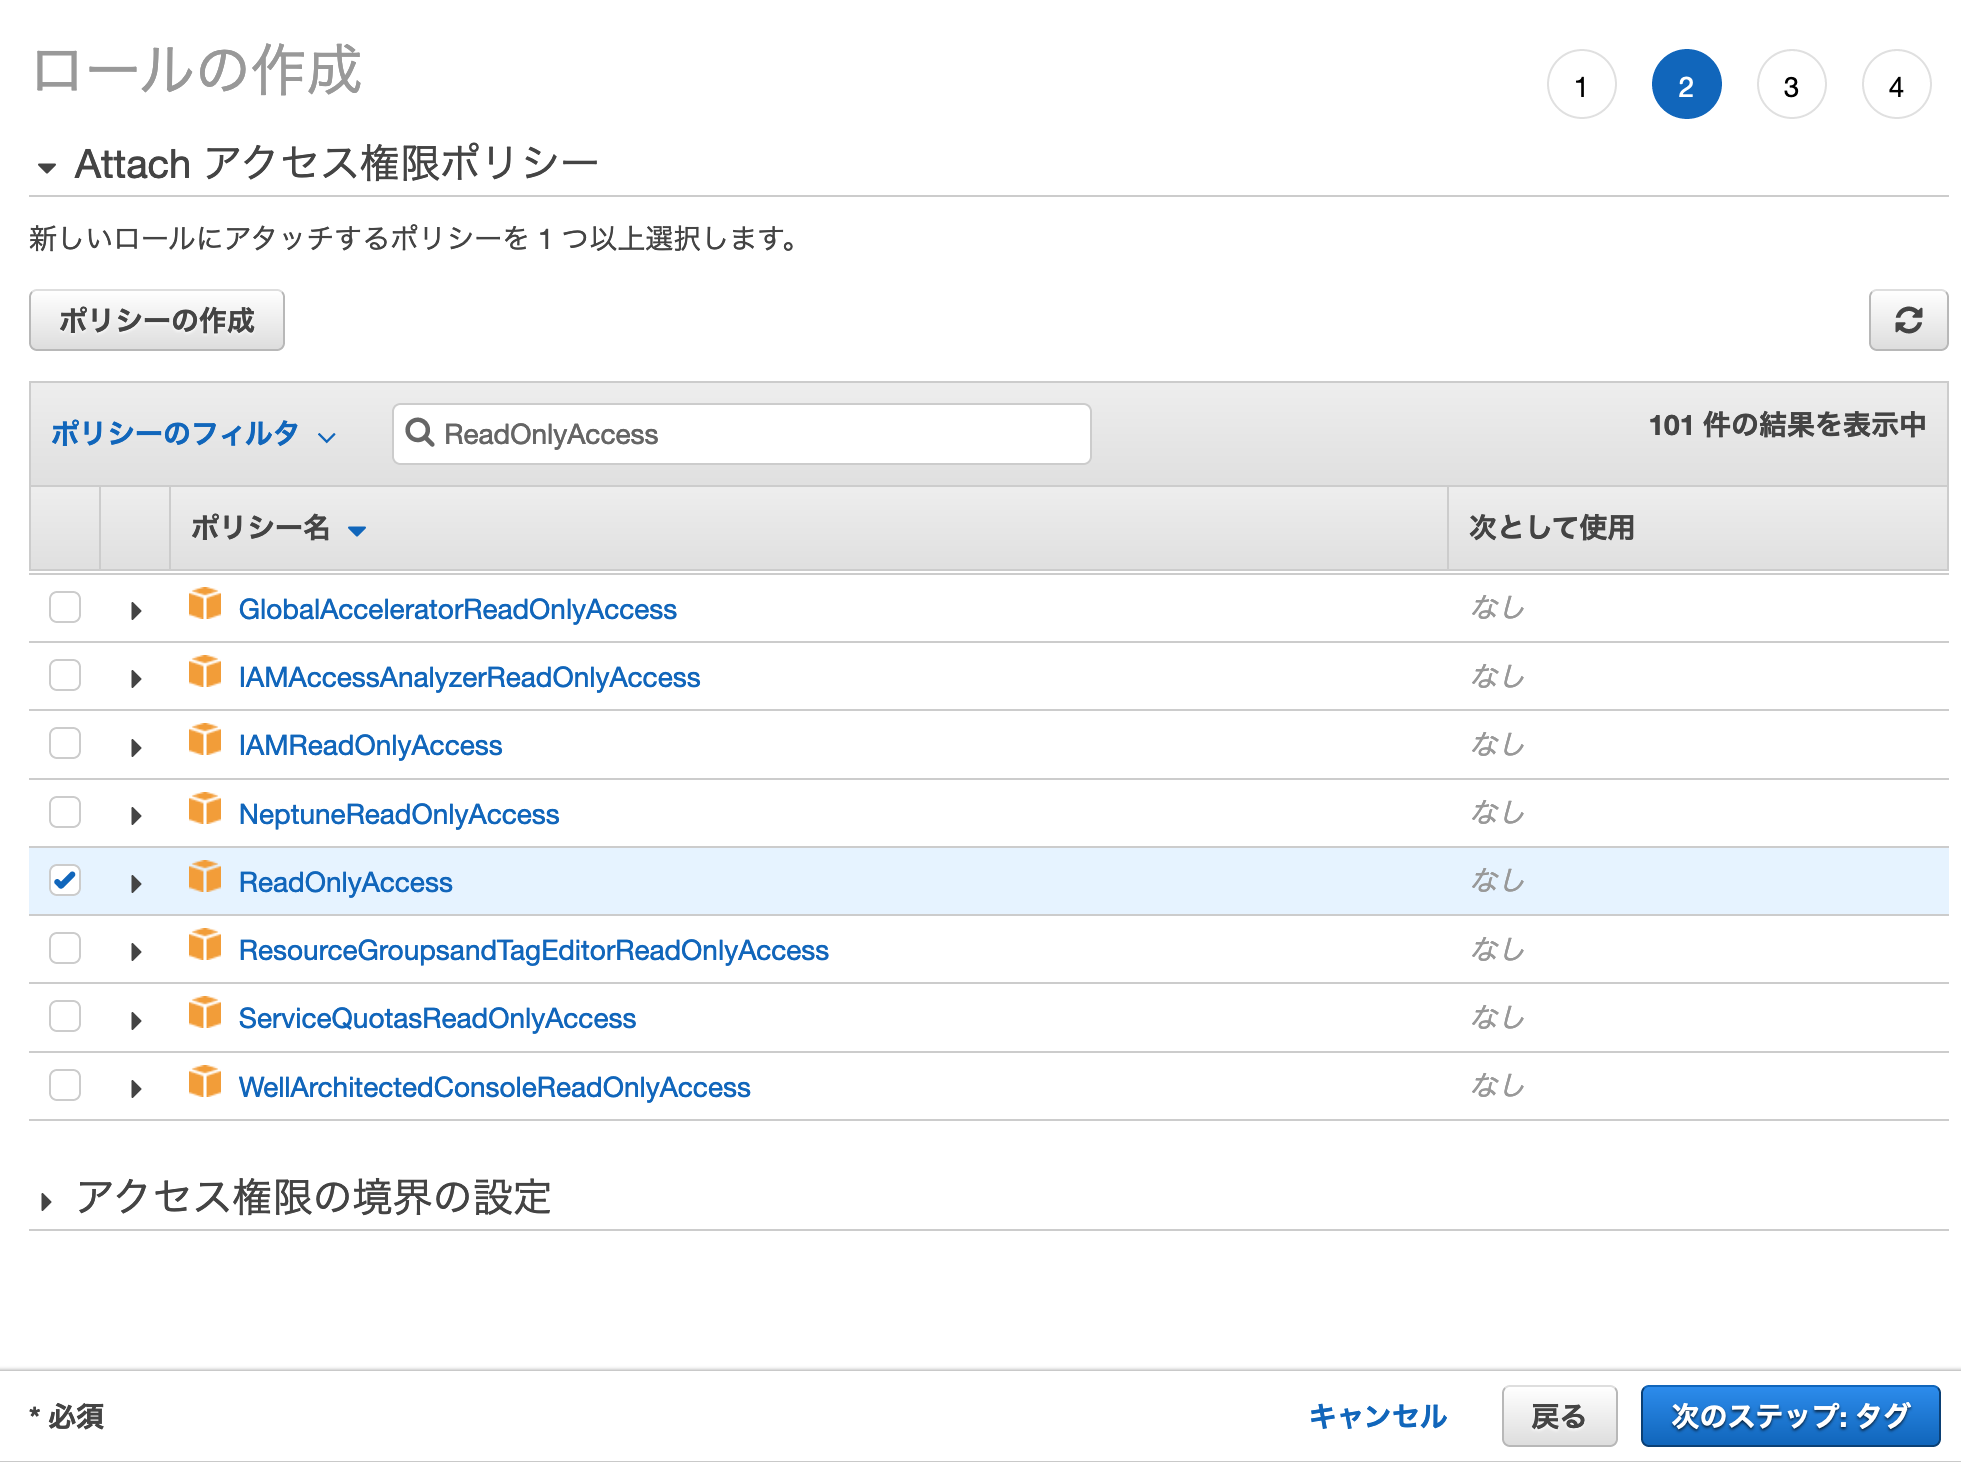Click the policy icon beside NeptuneReadOnlyAccess
The height and width of the screenshot is (1462, 1961).
coord(205,810)
